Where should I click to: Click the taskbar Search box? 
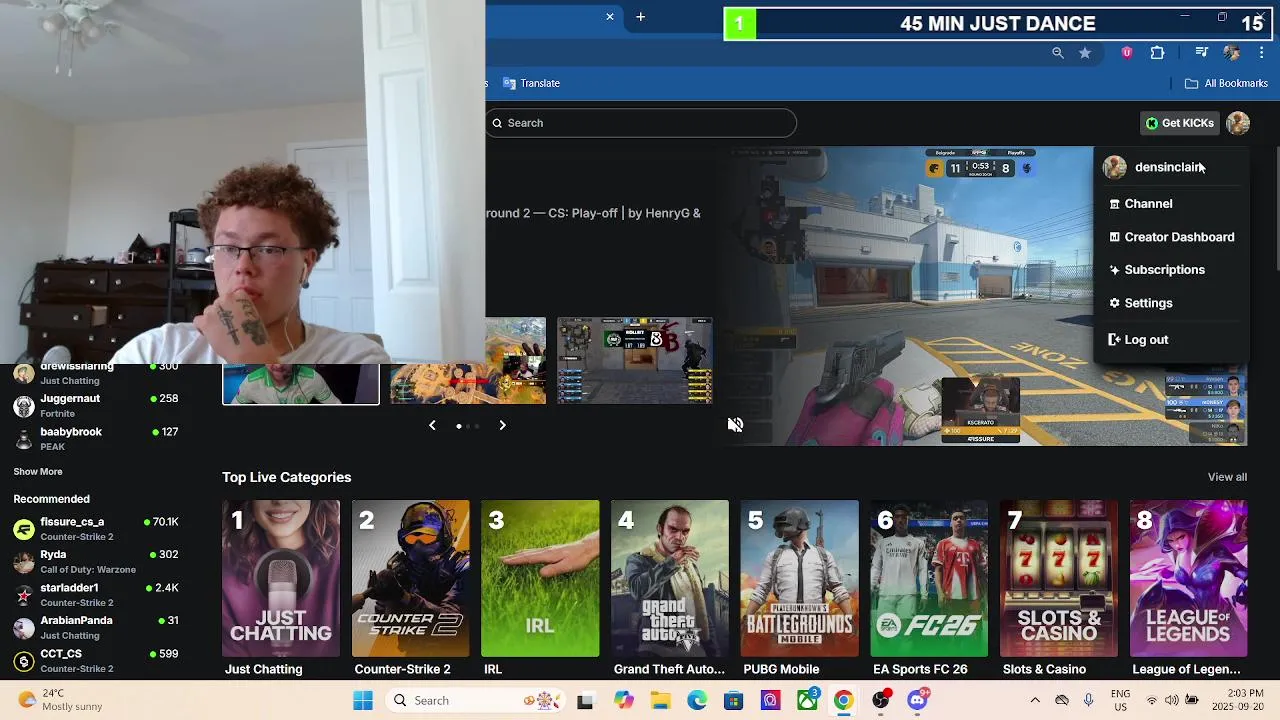pos(477,700)
